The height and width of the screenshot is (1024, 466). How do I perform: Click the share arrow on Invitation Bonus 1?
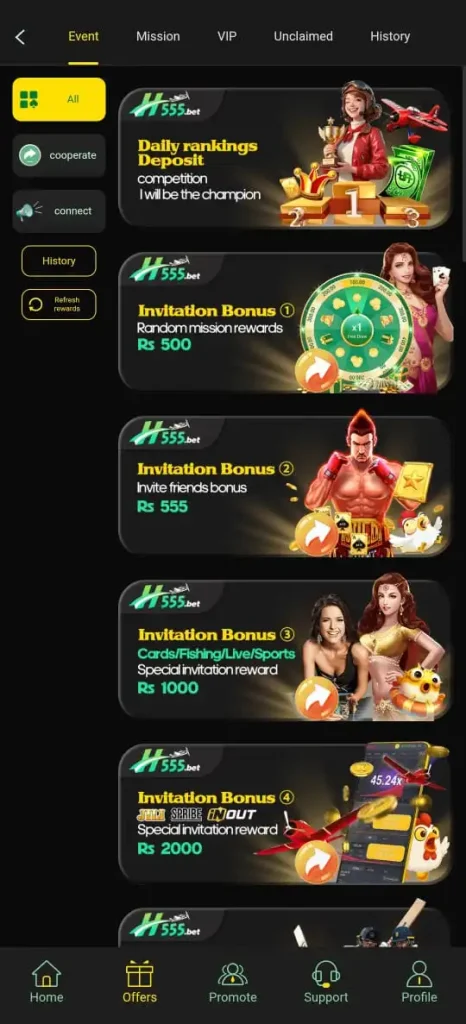coord(316,370)
